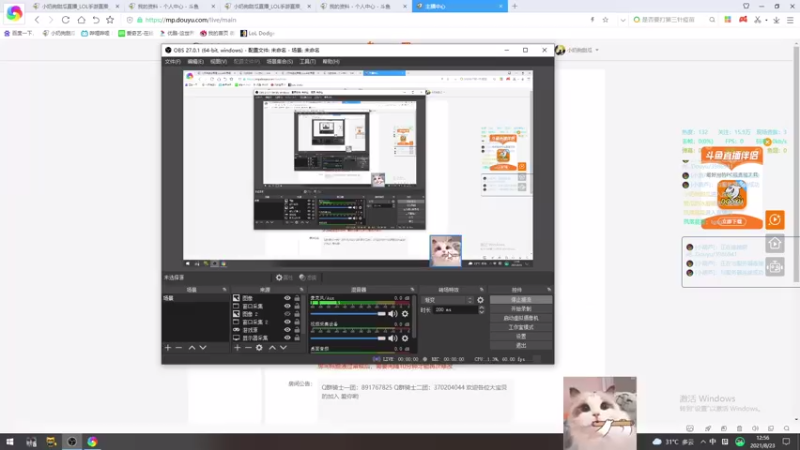Close the Douyu live companion ad banner
The width and height of the screenshot is (800, 450).
[x=767, y=142]
